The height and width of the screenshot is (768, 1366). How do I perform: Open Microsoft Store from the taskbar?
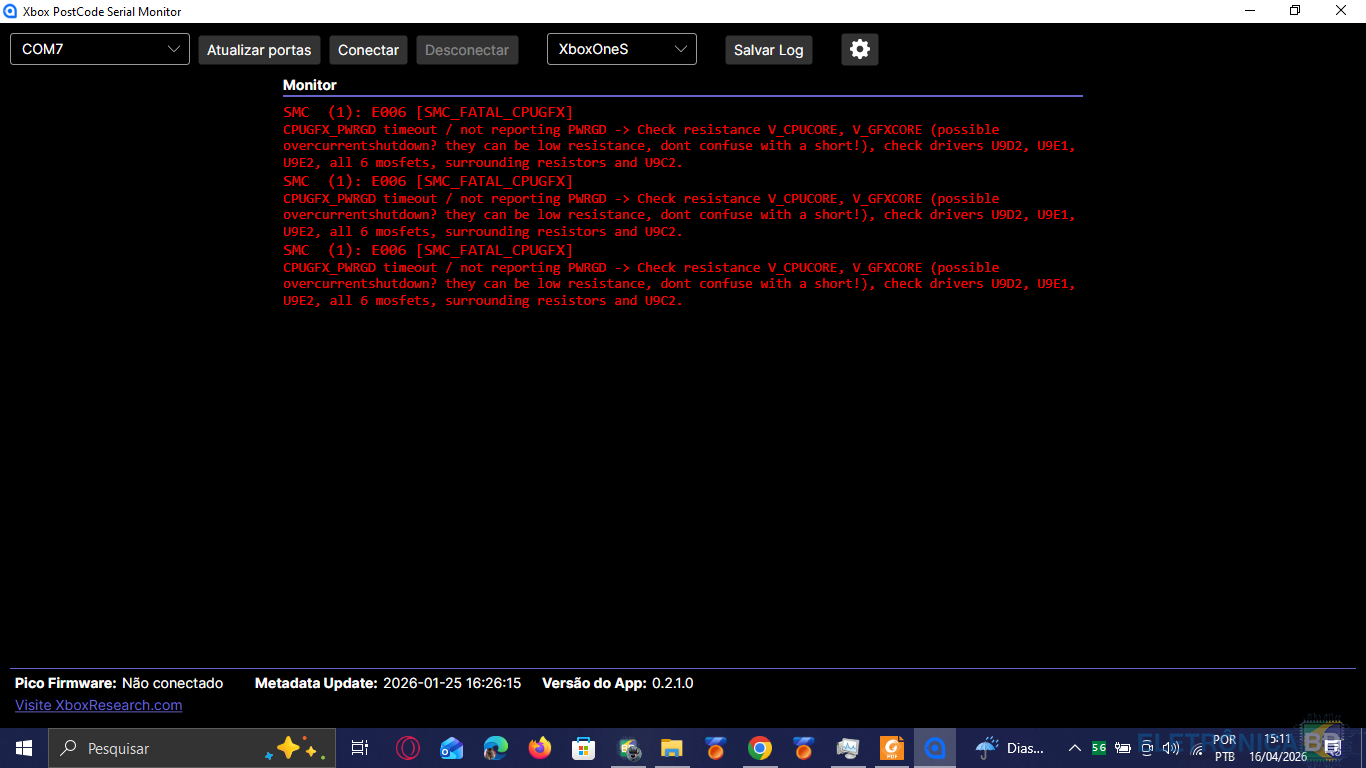pyautogui.click(x=583, y=748)
